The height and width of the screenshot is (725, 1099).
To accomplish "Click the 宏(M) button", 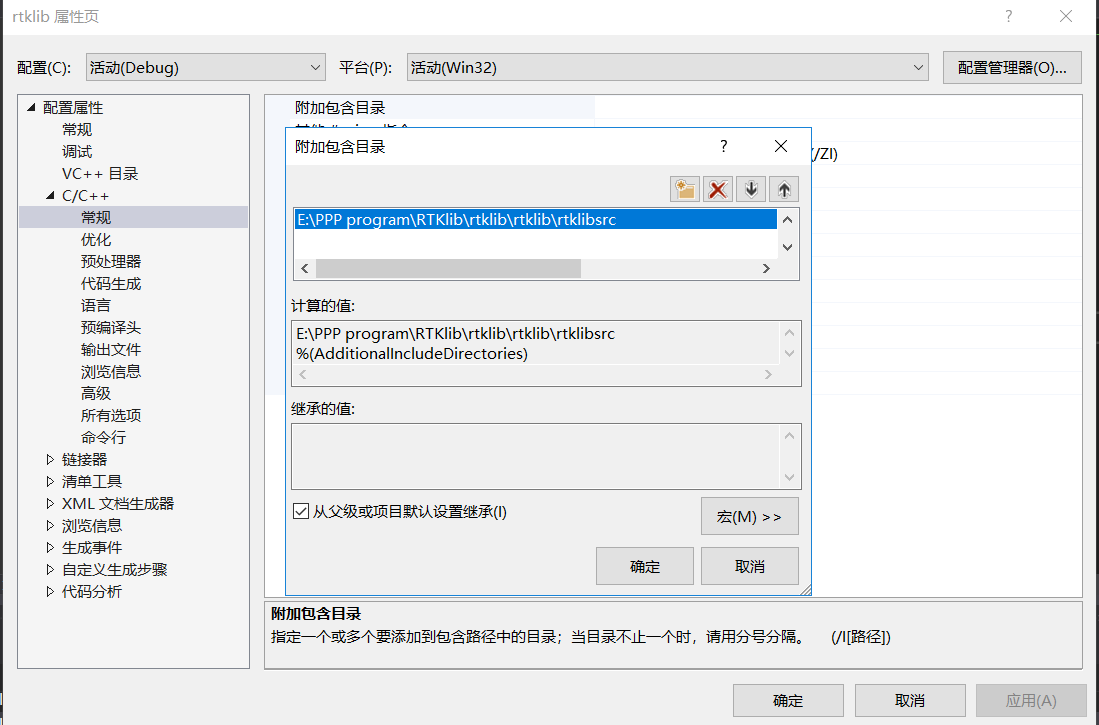I will [x=749, y=516].
